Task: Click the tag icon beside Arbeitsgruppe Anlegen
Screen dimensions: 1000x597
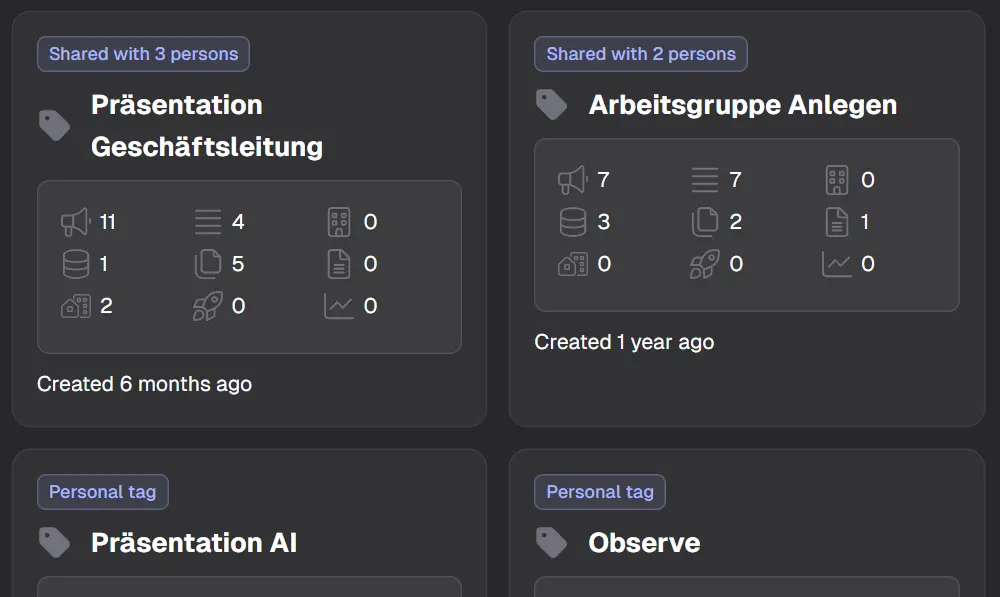Action: pos(551,105)
